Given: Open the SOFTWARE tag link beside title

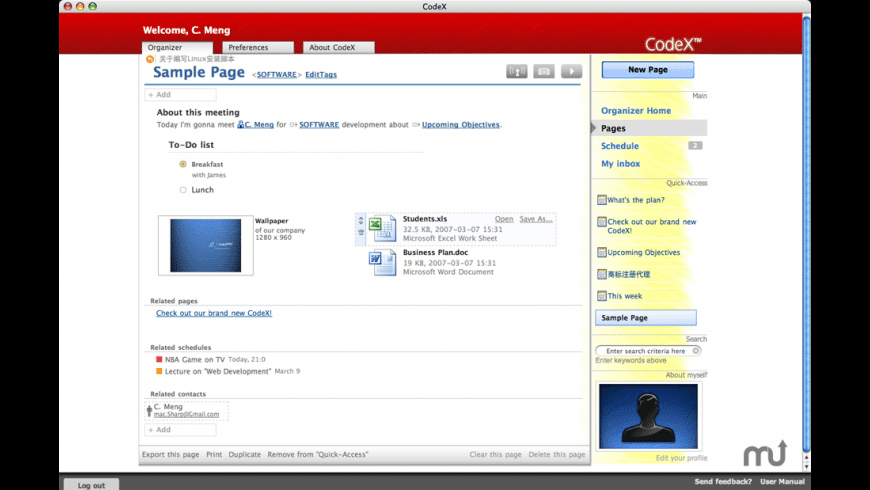Looking at the screenshot, I should 276,74.
